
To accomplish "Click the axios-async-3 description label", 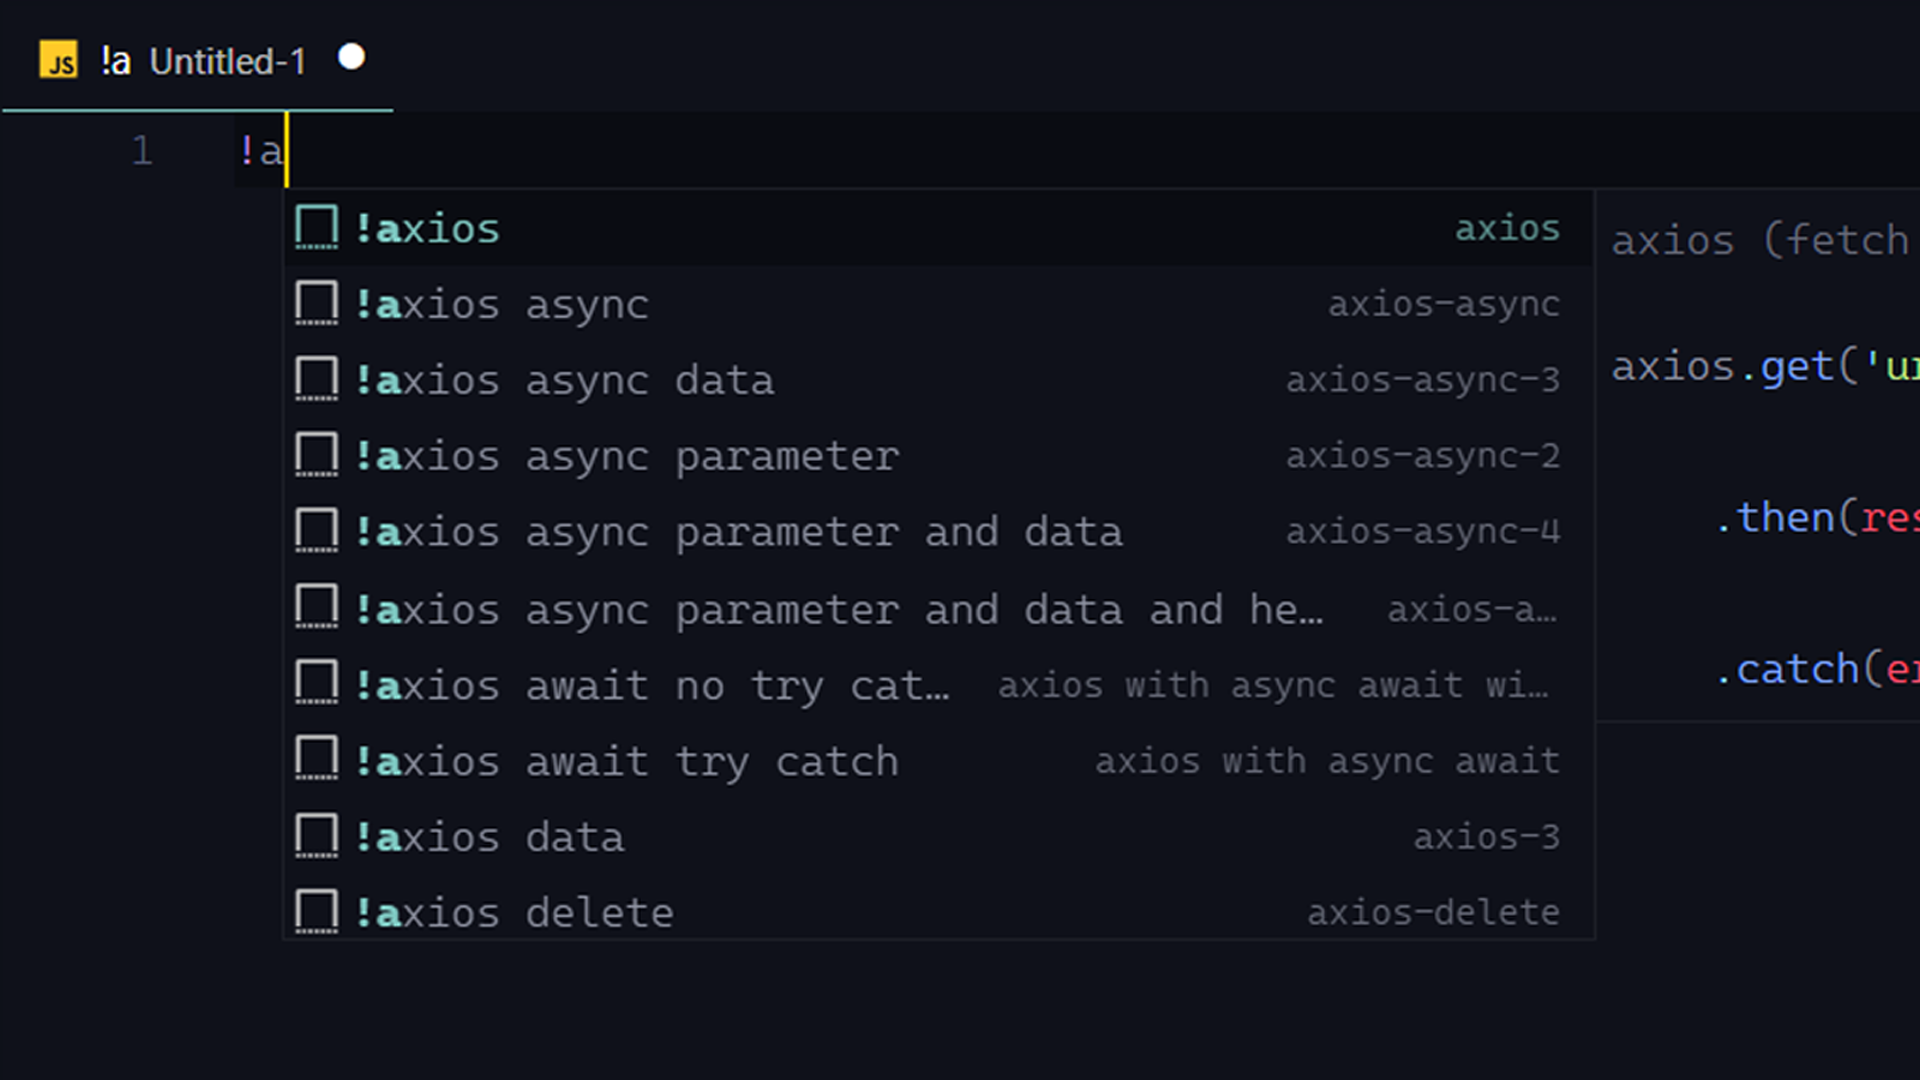I will (1422, 380).
